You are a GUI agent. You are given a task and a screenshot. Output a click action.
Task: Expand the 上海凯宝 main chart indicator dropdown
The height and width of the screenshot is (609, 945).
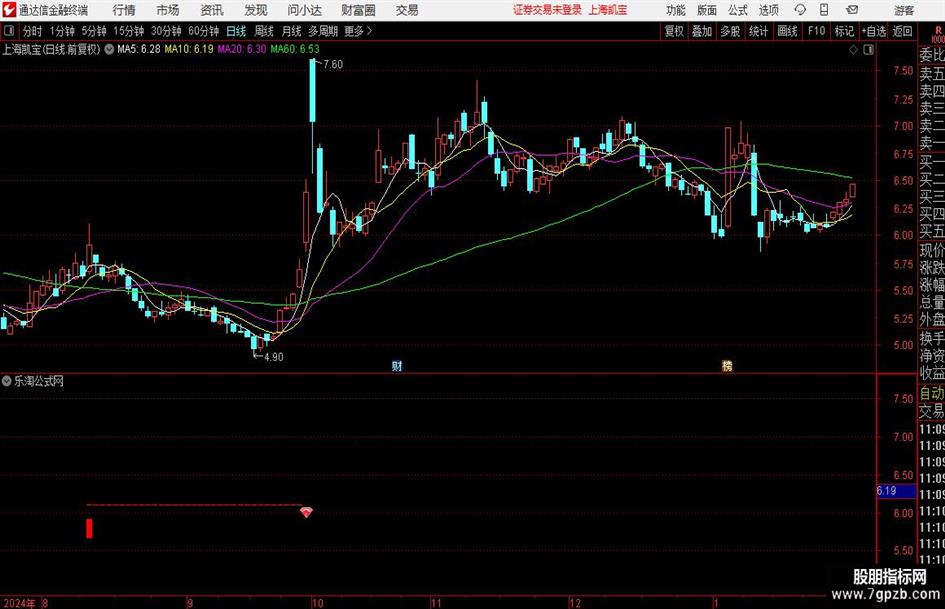pos(109,49)
